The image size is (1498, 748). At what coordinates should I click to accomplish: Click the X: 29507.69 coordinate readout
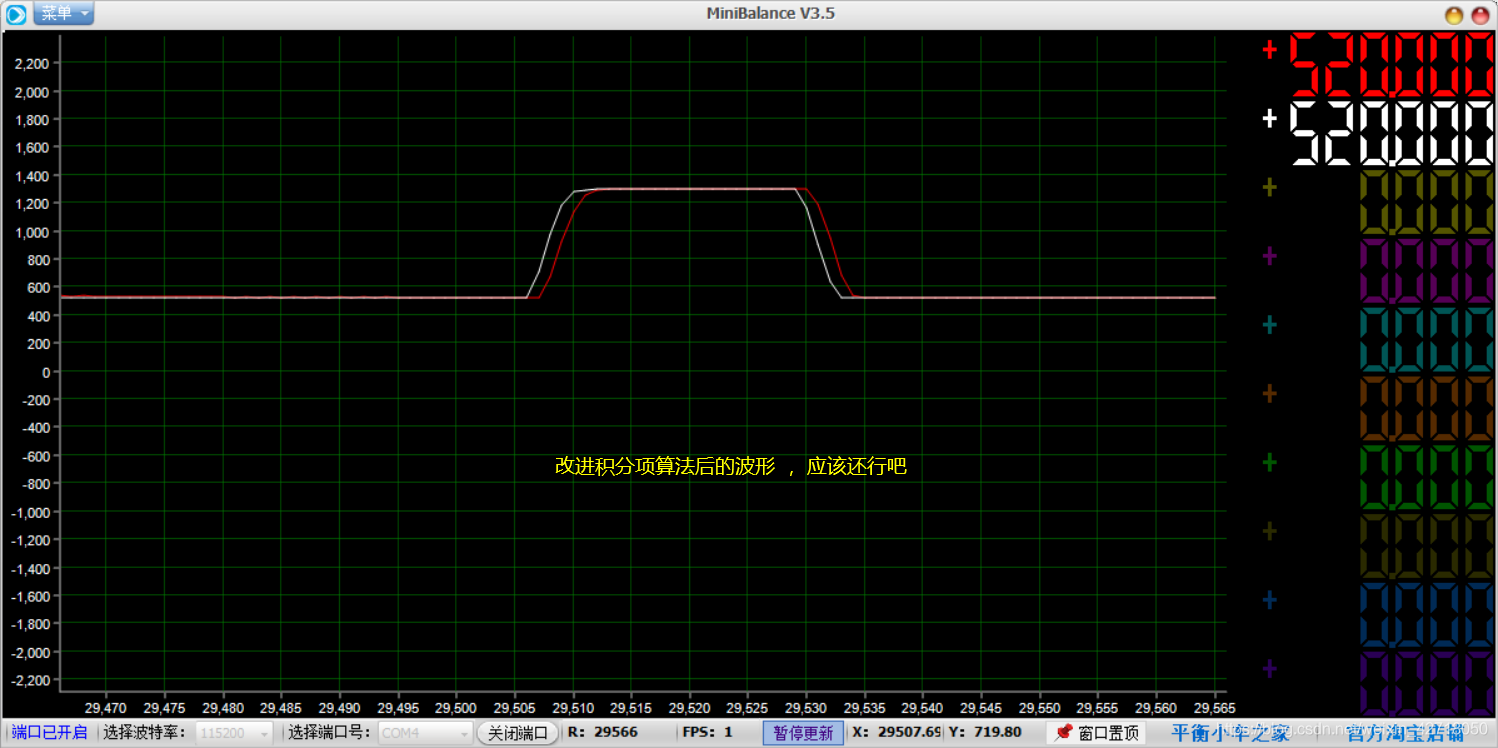pos(897,733)
